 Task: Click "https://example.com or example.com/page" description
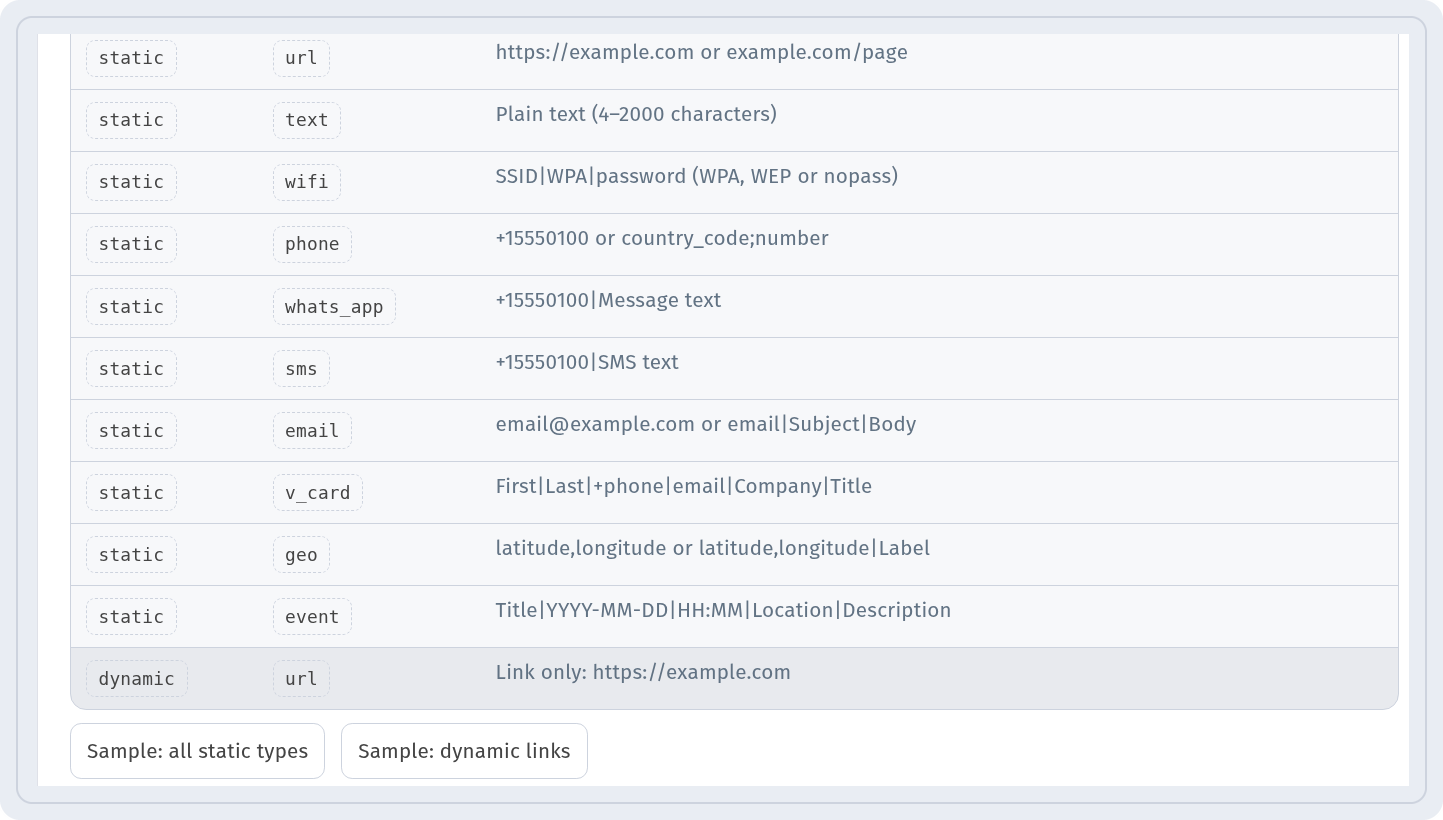(702, 52)
